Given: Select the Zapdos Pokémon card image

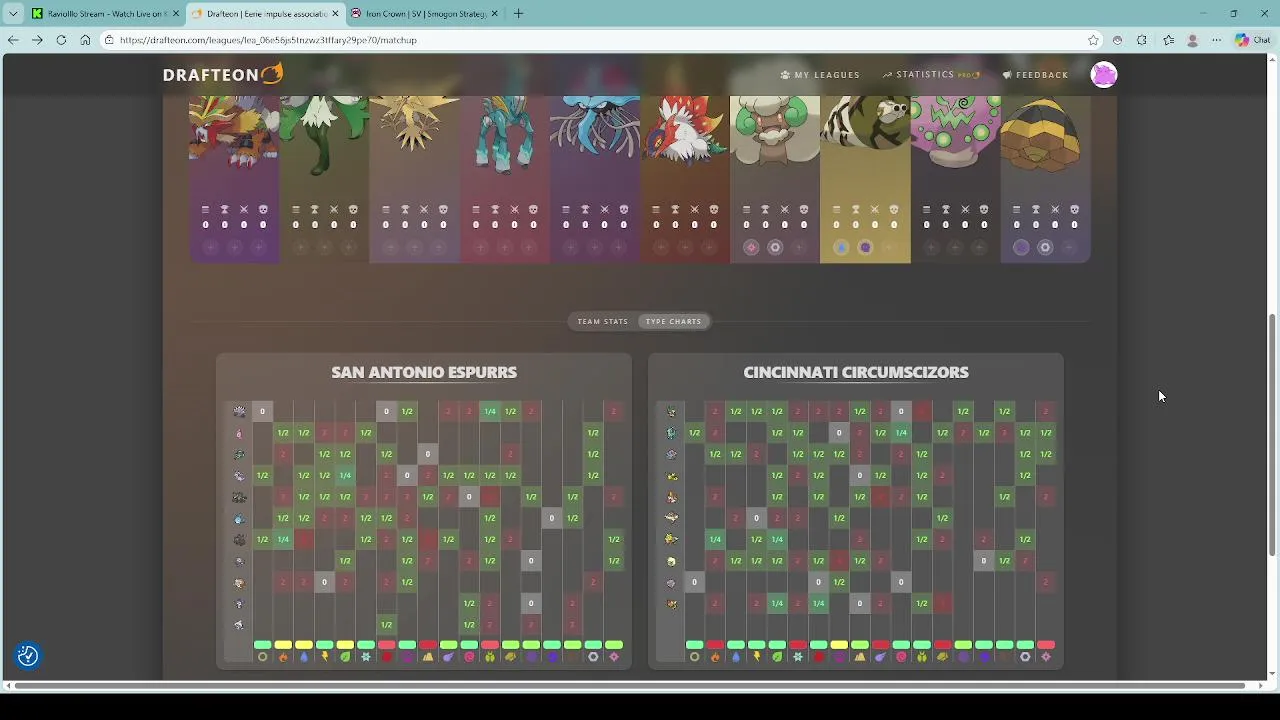Looking at the screenshot, I should tap(414, 125).
